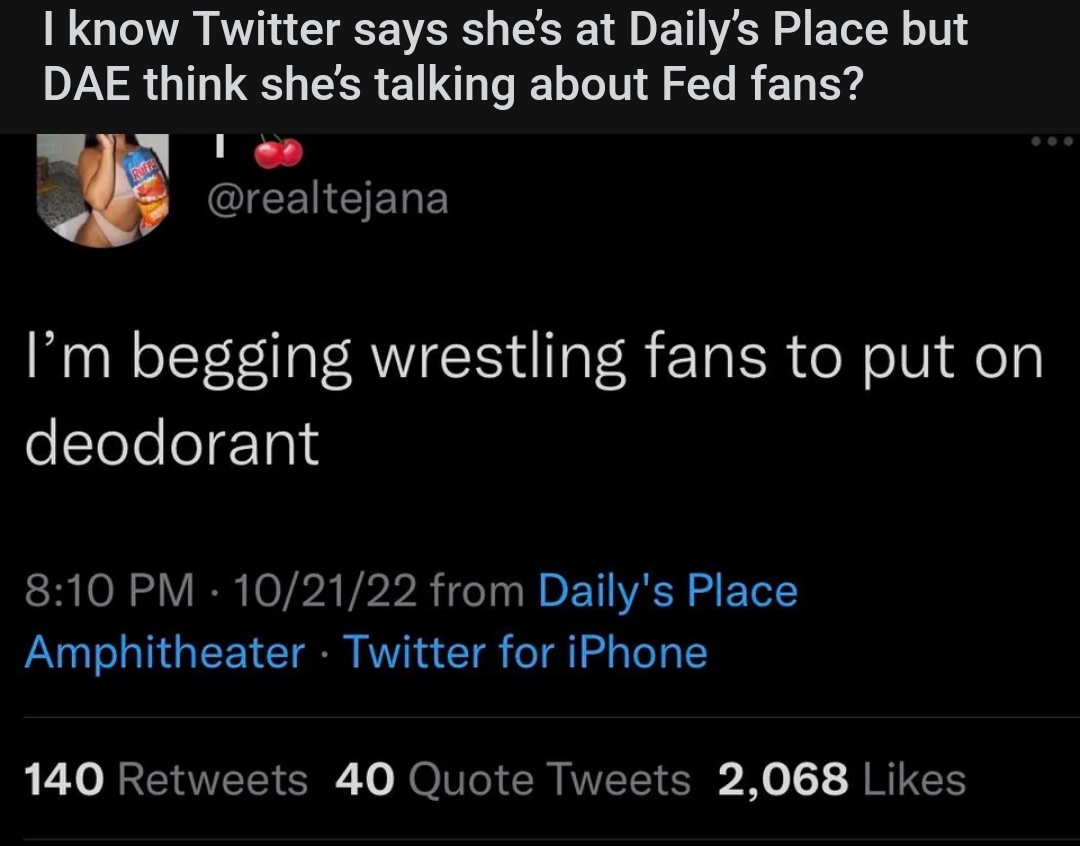
Task: Open the tweet author's profile picture
Action: point(103,189)
